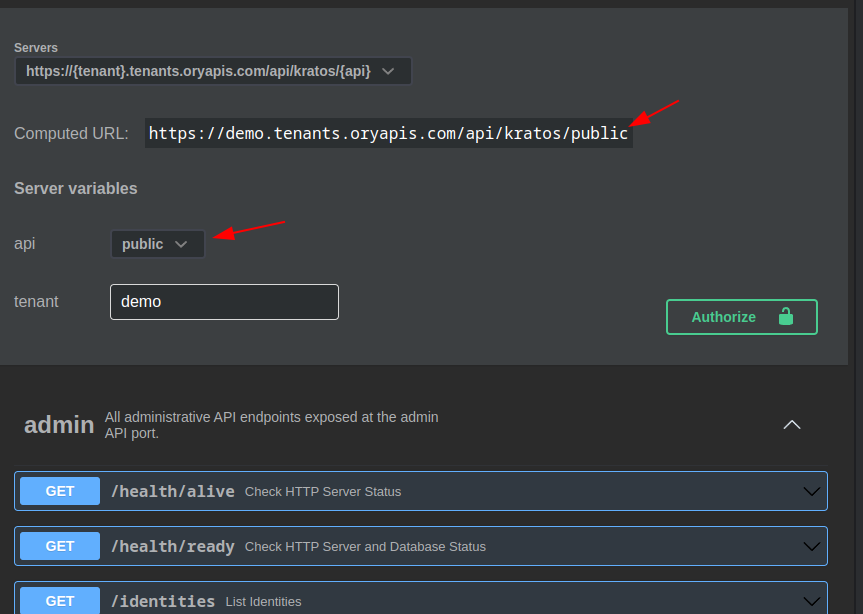Image resolution: width=863 pixels, height=614 pixels.
Task: Click the collapse arrow on the admin section
Action: point(792,424)
